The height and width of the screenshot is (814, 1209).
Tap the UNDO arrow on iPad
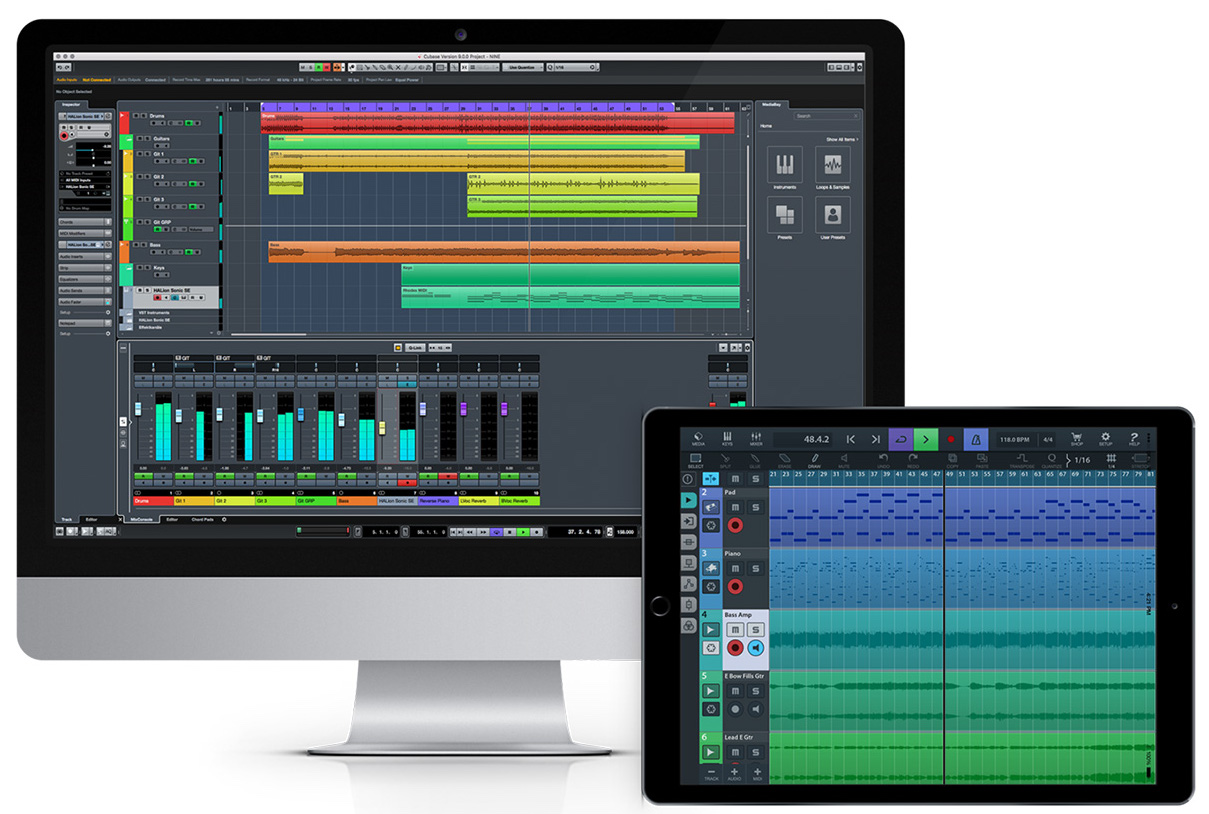click(x=883, y=461)
